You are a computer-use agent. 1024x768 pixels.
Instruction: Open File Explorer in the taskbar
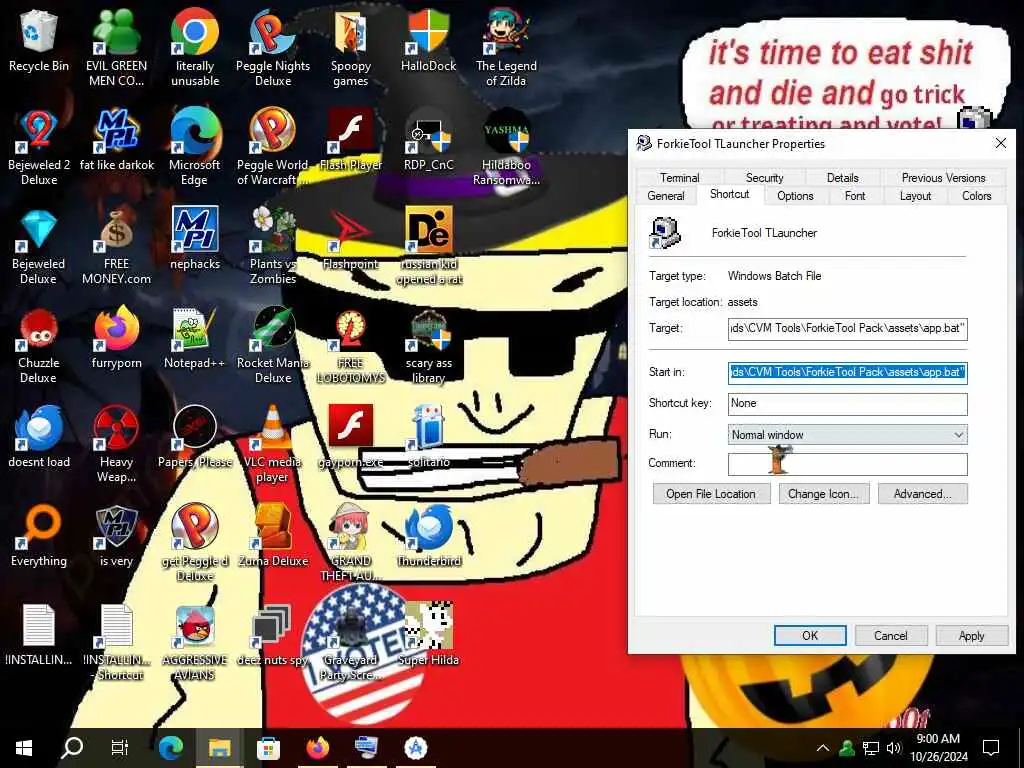pyautogui.click(x=219, y=748)
